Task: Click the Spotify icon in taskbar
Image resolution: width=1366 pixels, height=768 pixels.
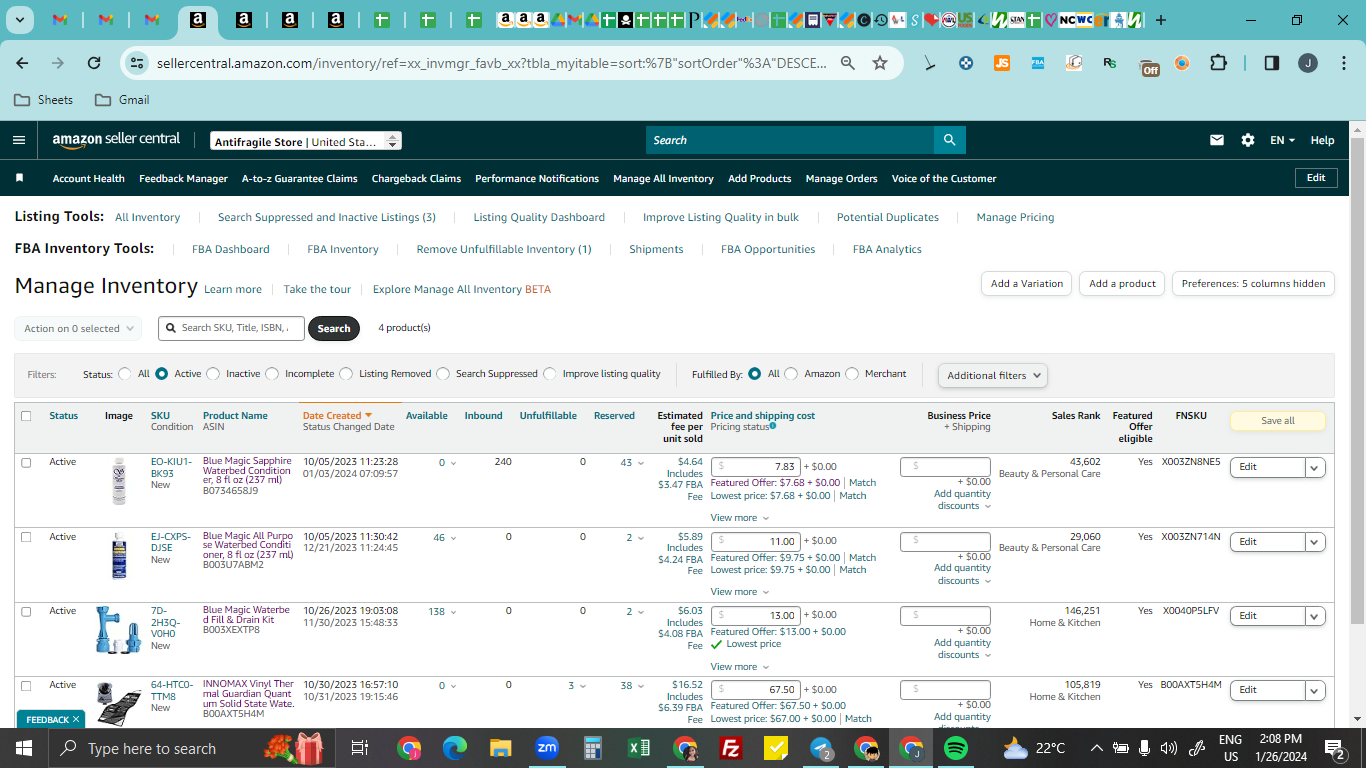Action: click(x=956, y=748)
